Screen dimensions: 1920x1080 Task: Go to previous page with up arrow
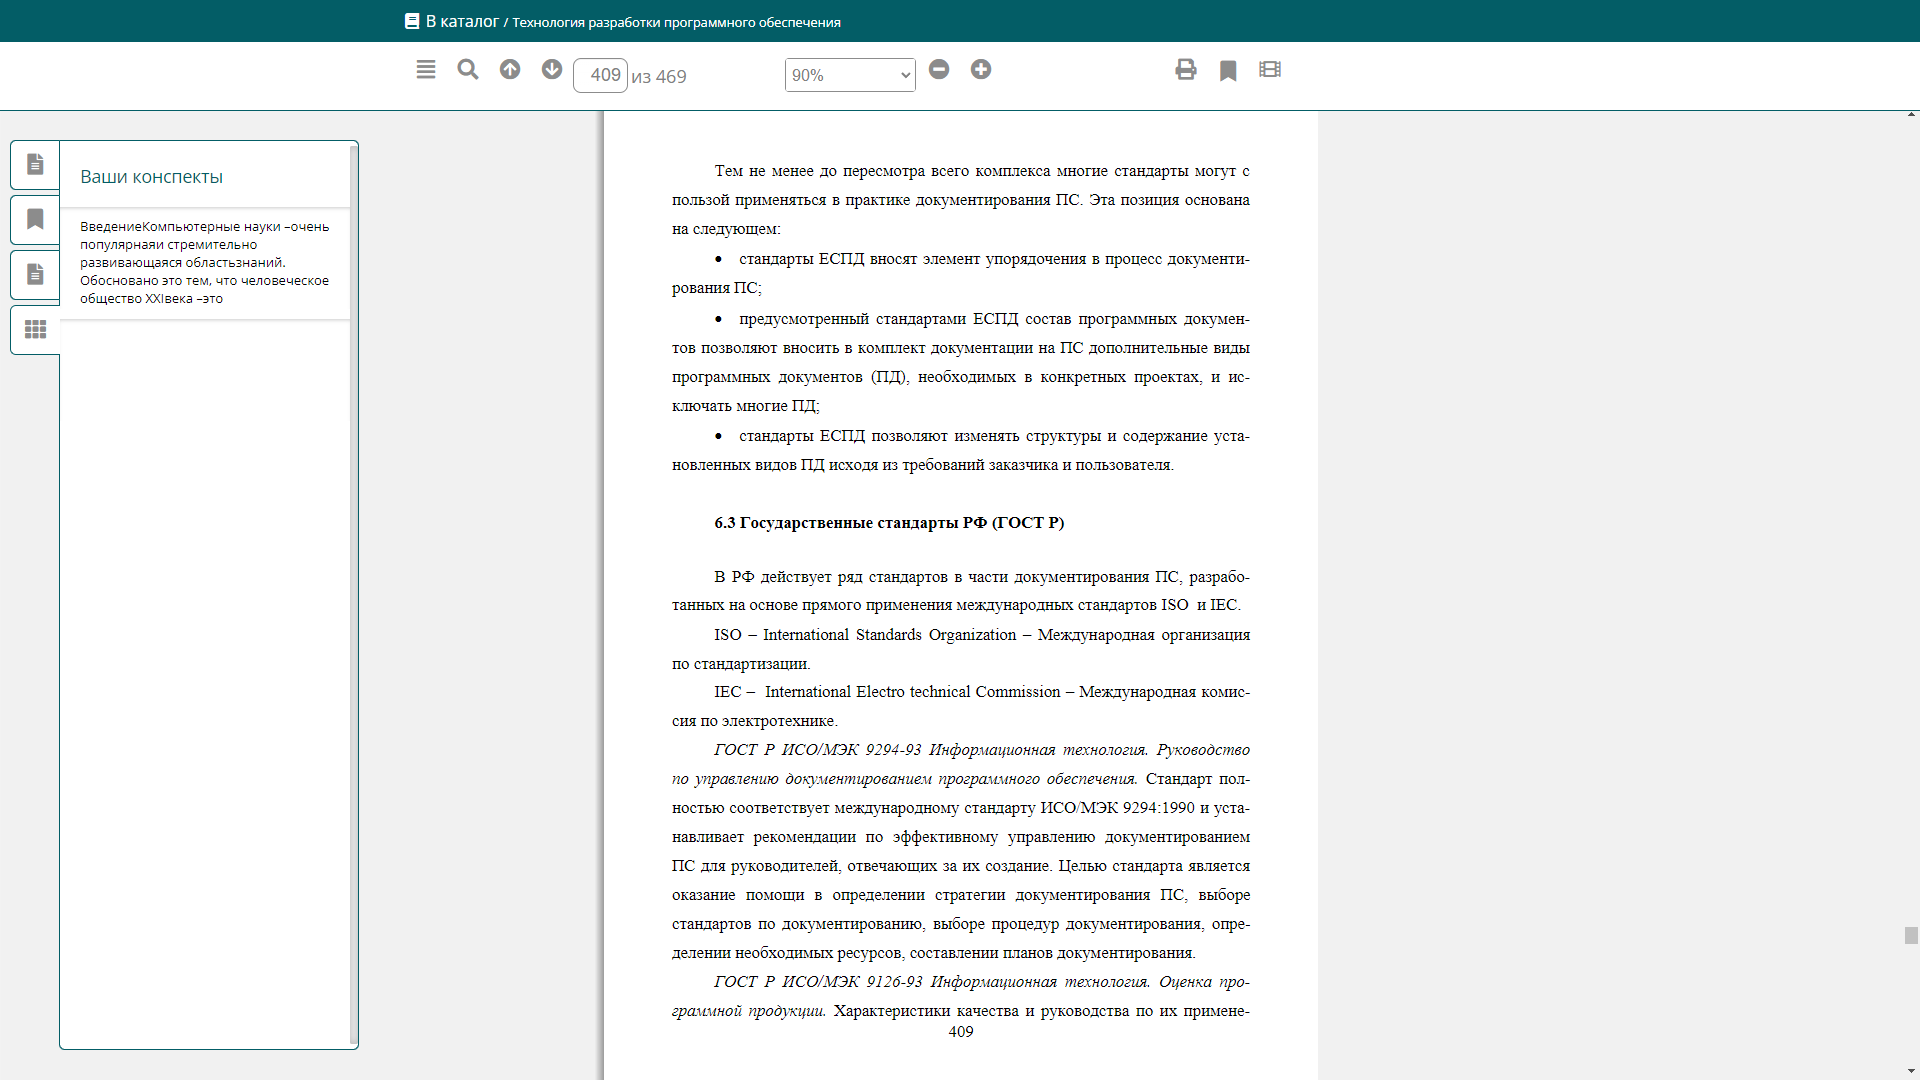click(x=510, y=69)
